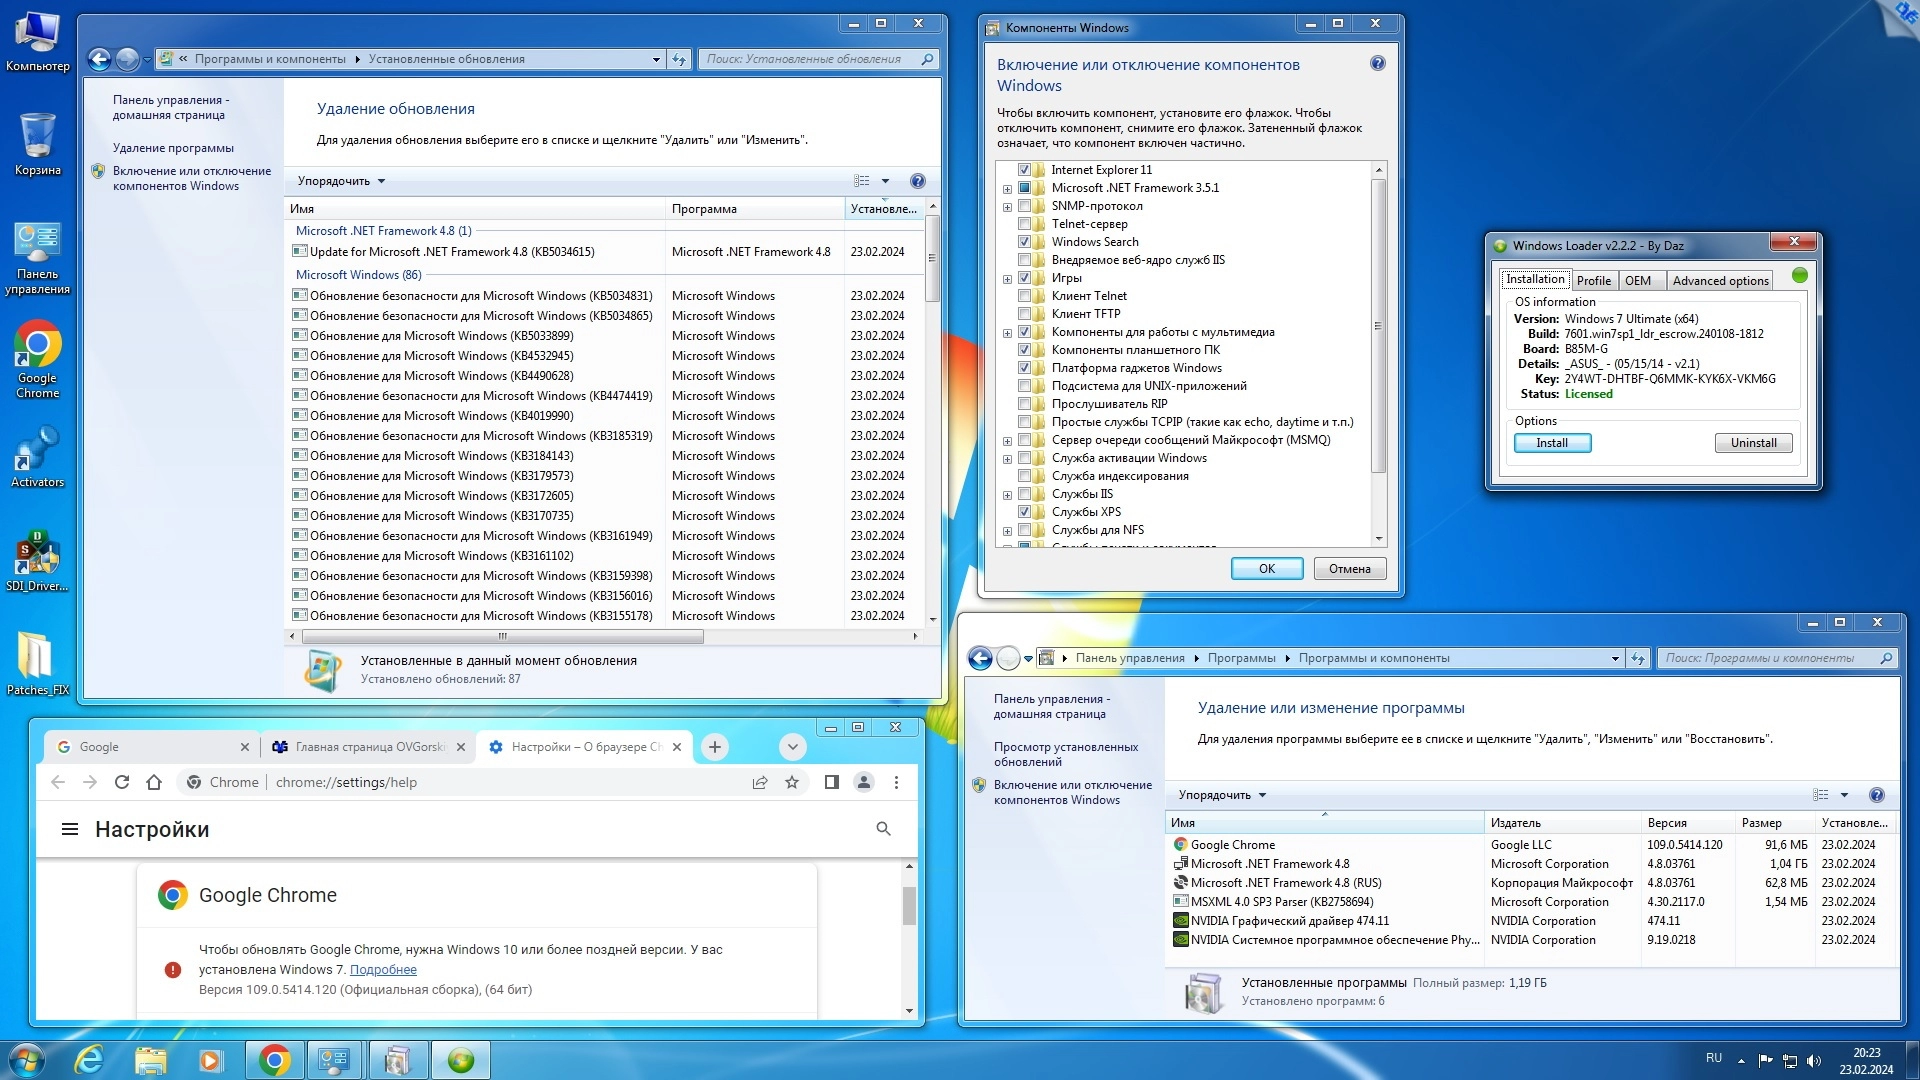
Task: Switch to Advanced options tab
Action: (x=1720, y=281)
